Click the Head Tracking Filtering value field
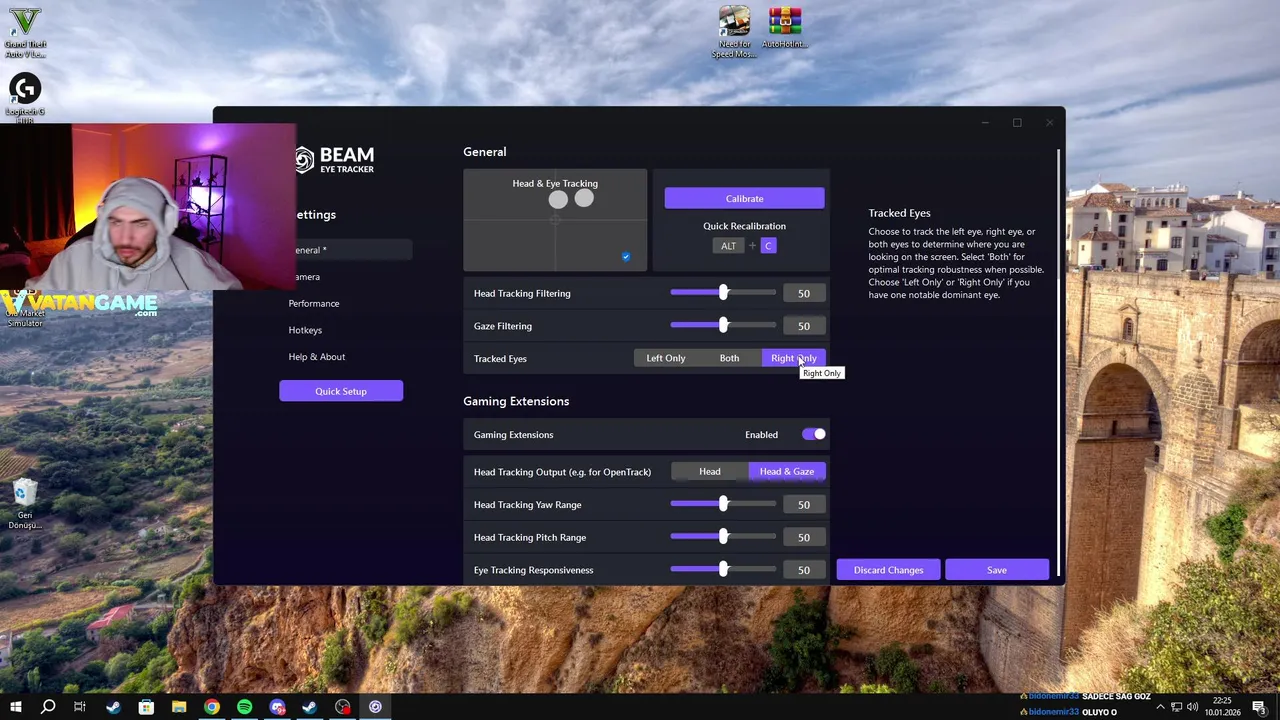Viewport: 1280px width, 720px height. pyautogui.click(x=804, y=293)
